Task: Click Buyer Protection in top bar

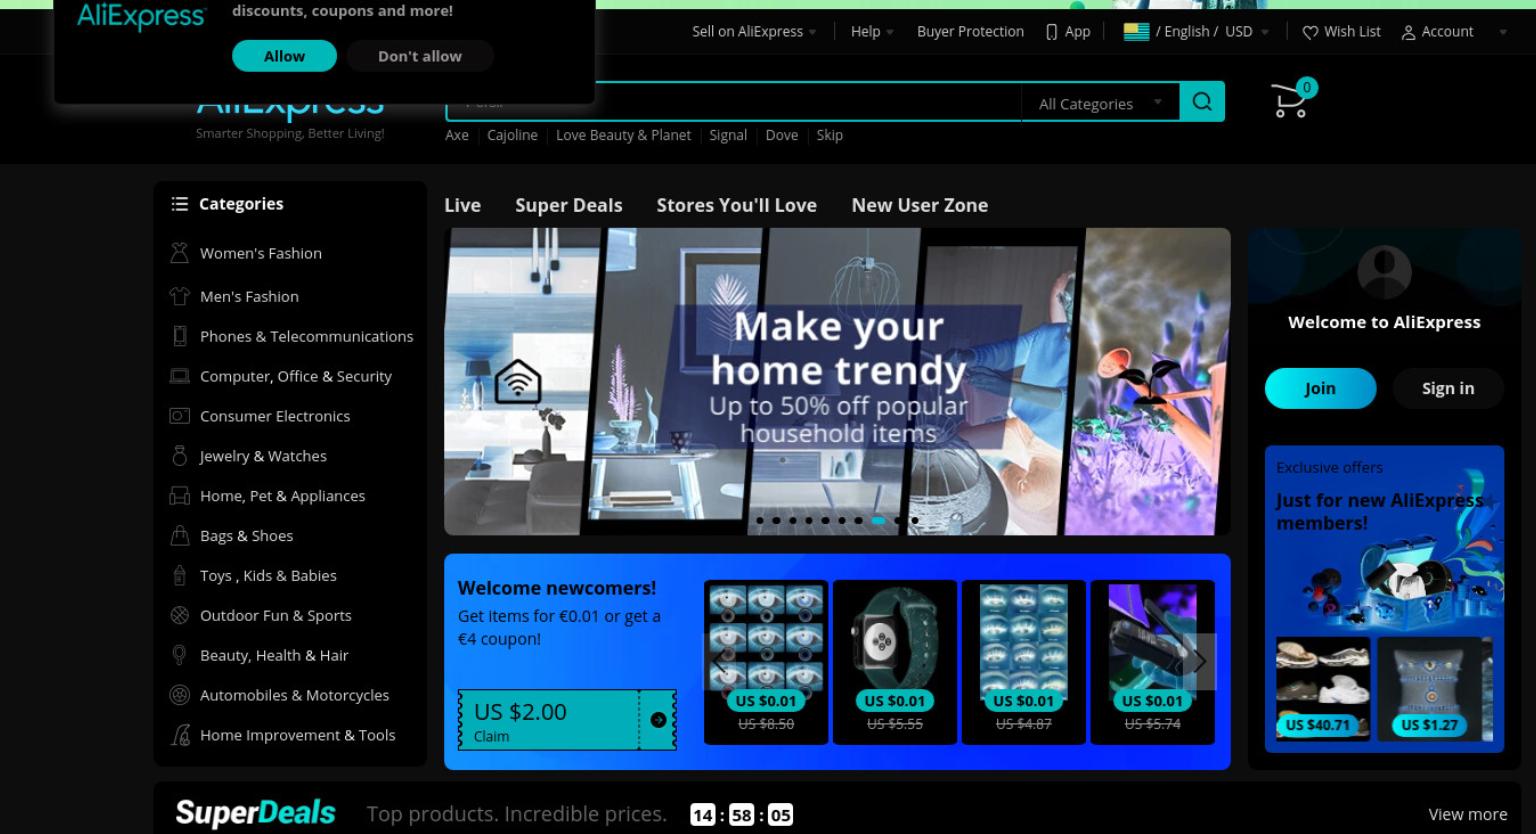Action: point(970,32)
